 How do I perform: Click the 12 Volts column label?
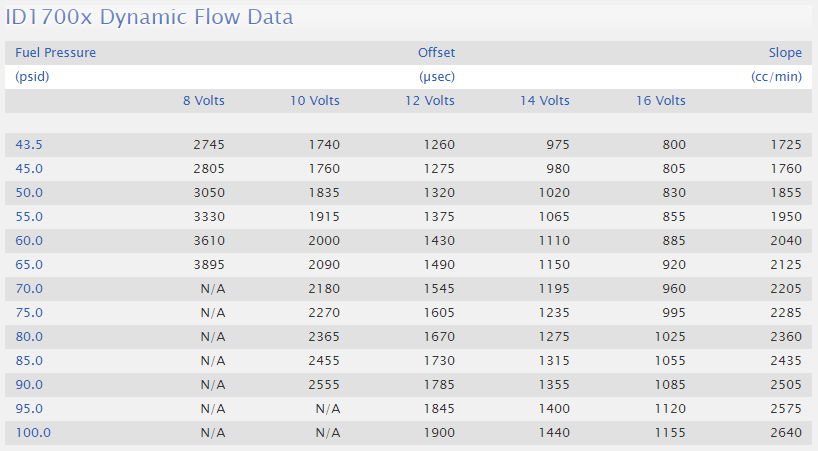point(430,101)
